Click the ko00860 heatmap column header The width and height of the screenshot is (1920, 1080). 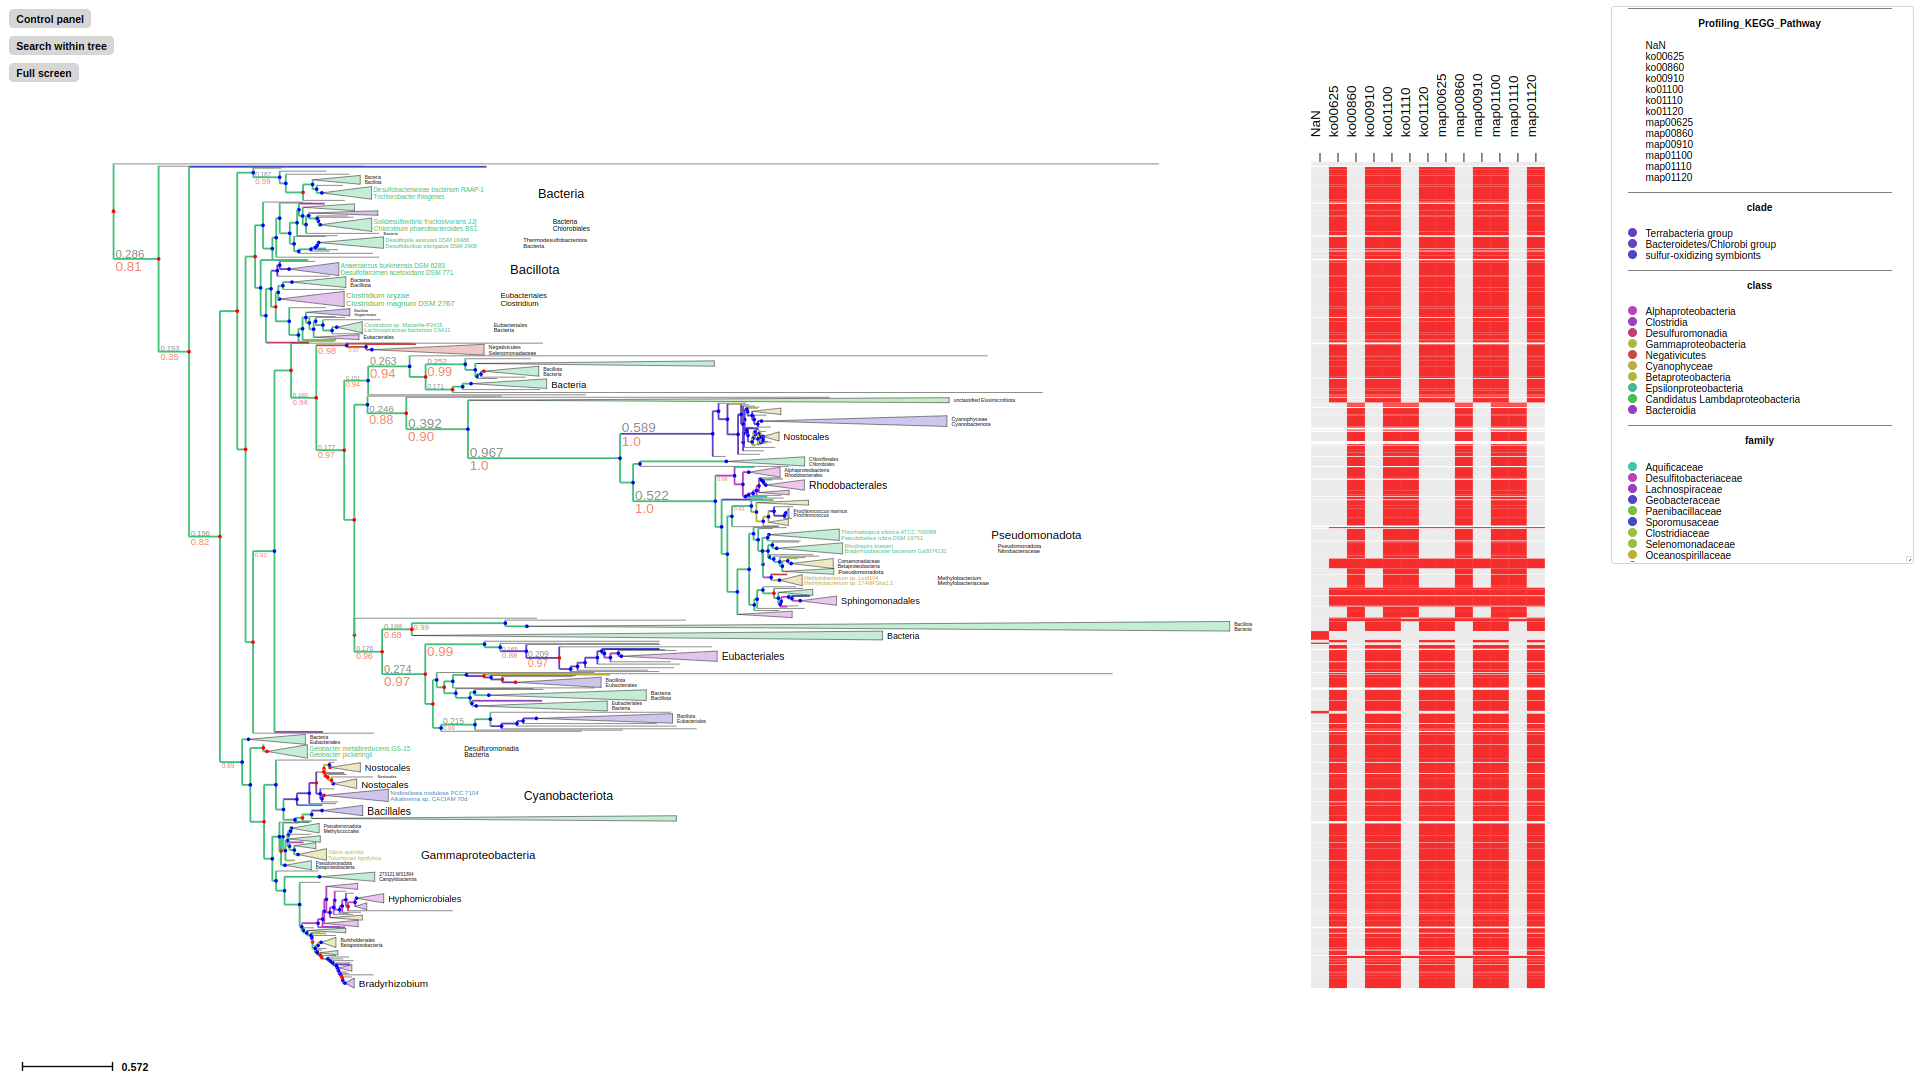(x=1352, y=111)
